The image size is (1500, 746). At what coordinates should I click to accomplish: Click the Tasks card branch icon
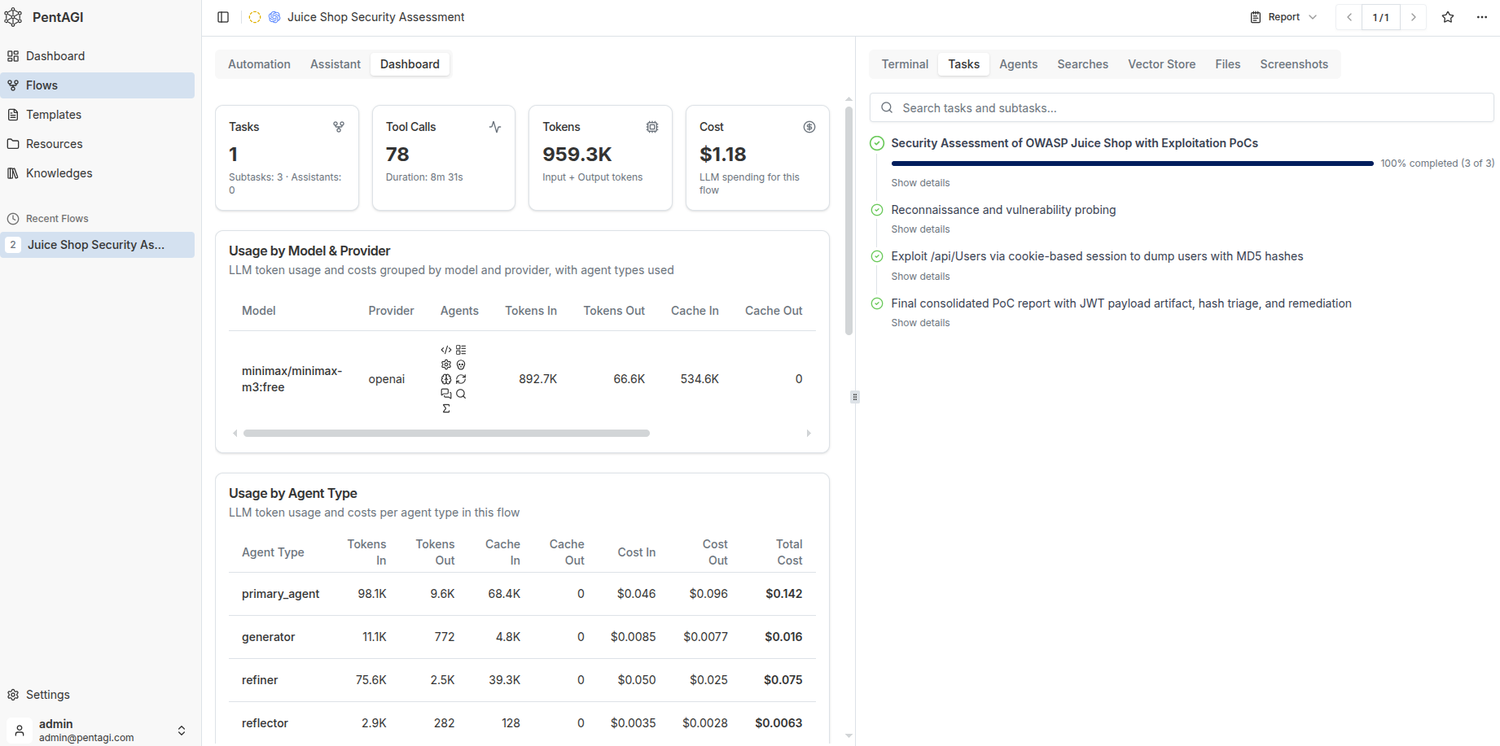tap(339, 127)
